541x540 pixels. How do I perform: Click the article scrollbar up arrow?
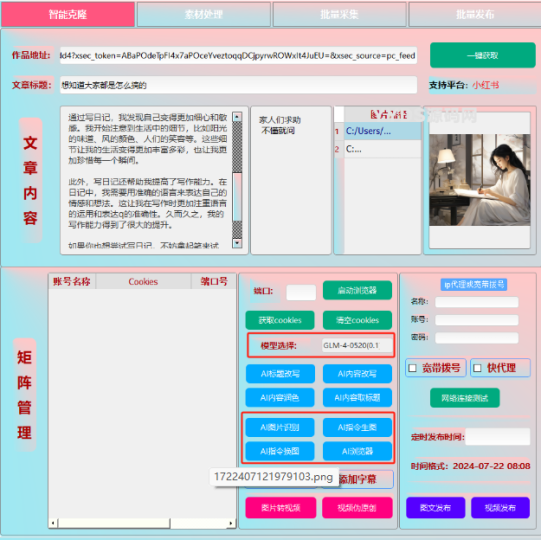(237, 117)
